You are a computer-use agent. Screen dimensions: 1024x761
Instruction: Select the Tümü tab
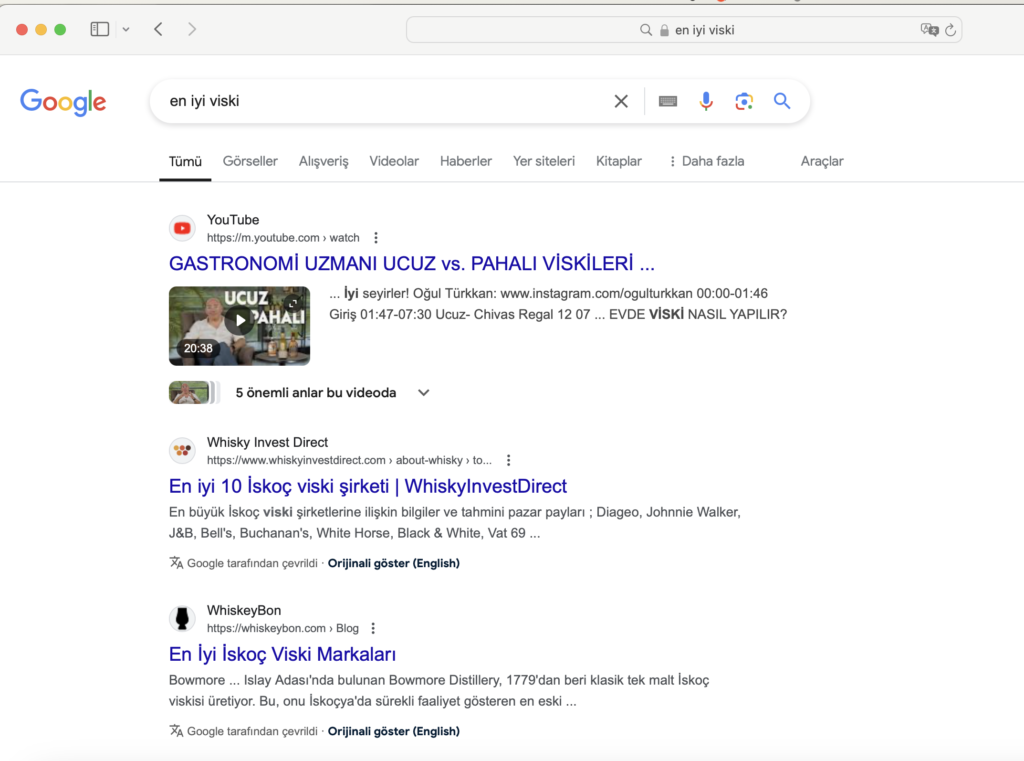(185, 161)
